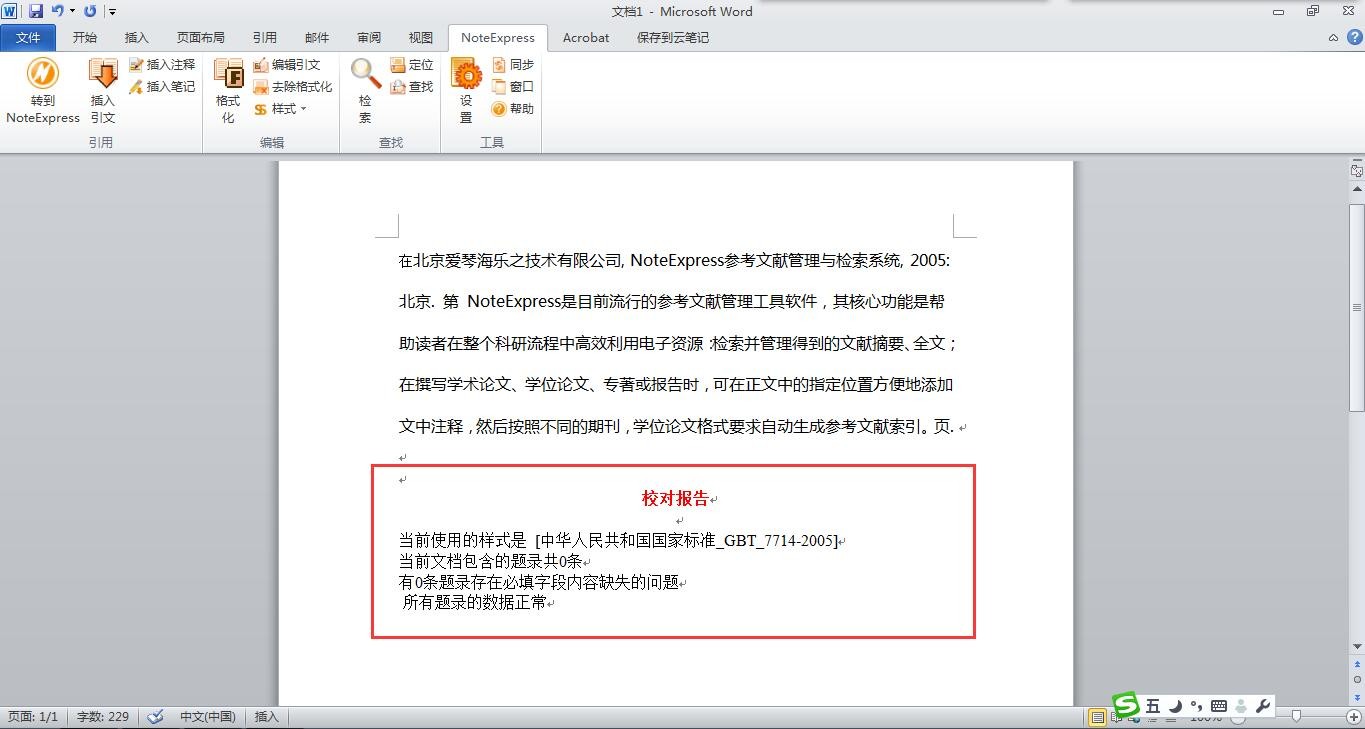Click 中文(中国) language indicator
The image size is (1365, 729).
[x=208, y=717]
